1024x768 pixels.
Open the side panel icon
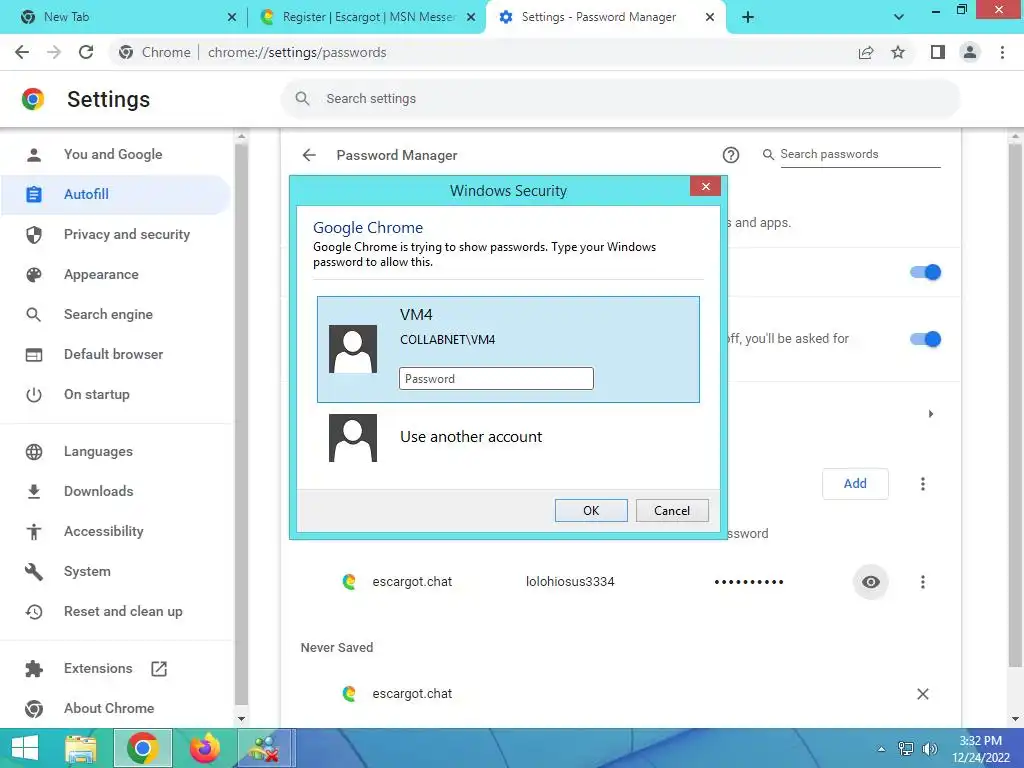(938, 52)
